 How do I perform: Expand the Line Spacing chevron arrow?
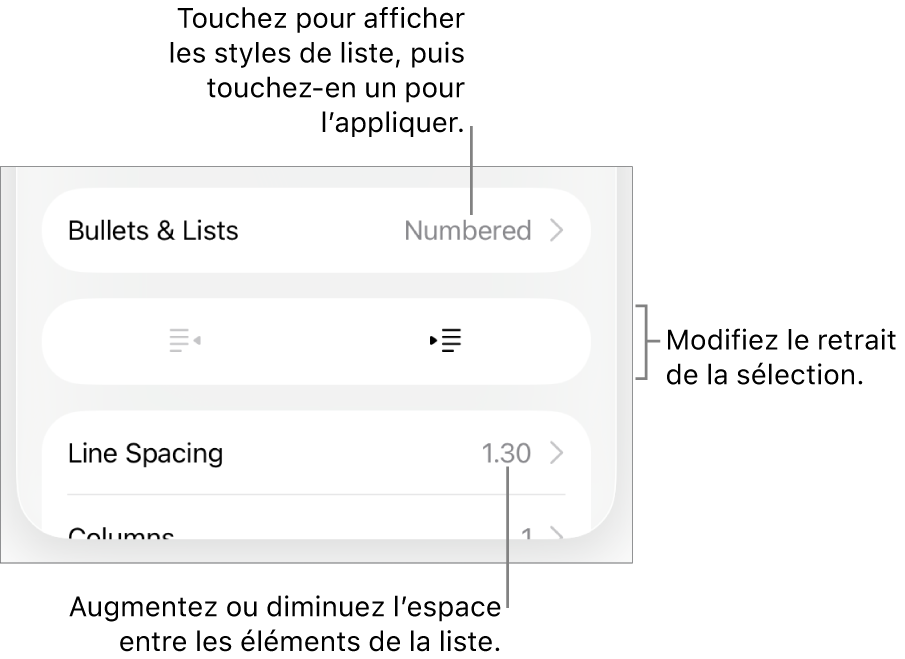557,454
